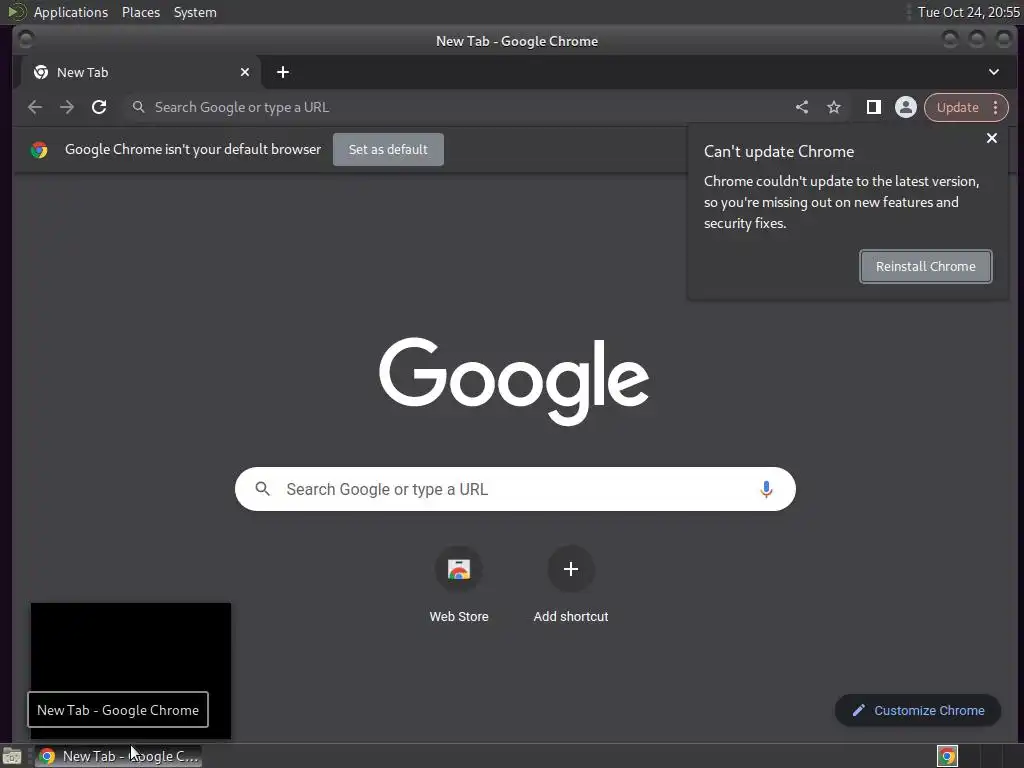The width and height of the screenshot is (1024, 768).
Task: Open a new tab with the plus button
Action: pos(283,72)
